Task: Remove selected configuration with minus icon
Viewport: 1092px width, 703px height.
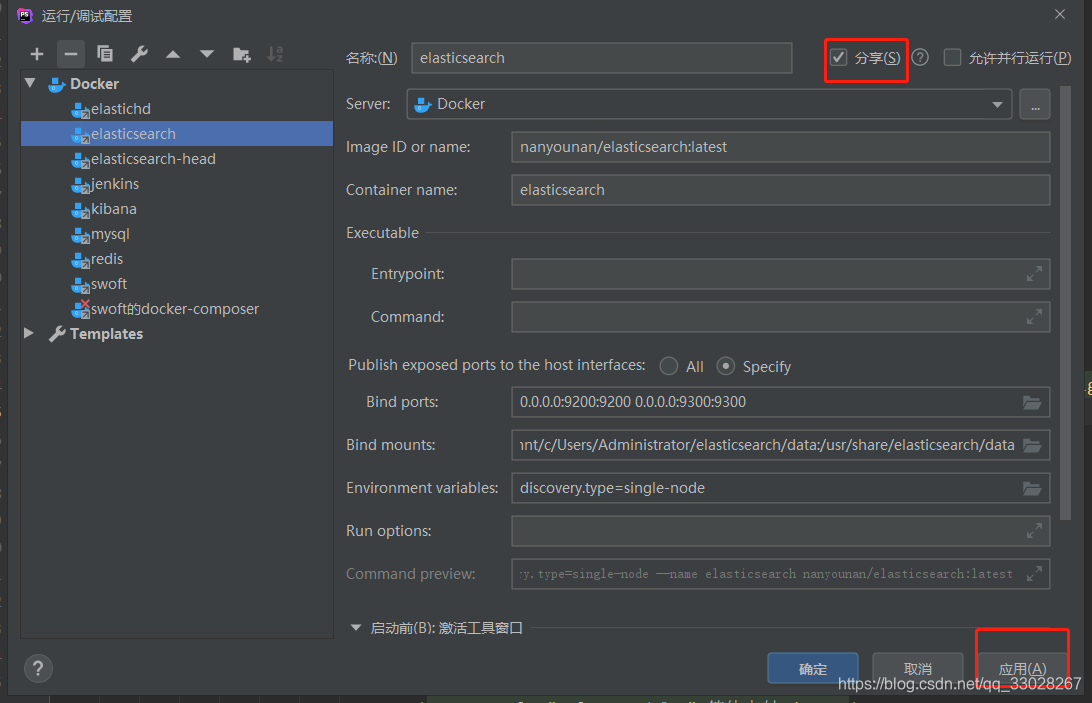Action: click(x=70, y=54)
